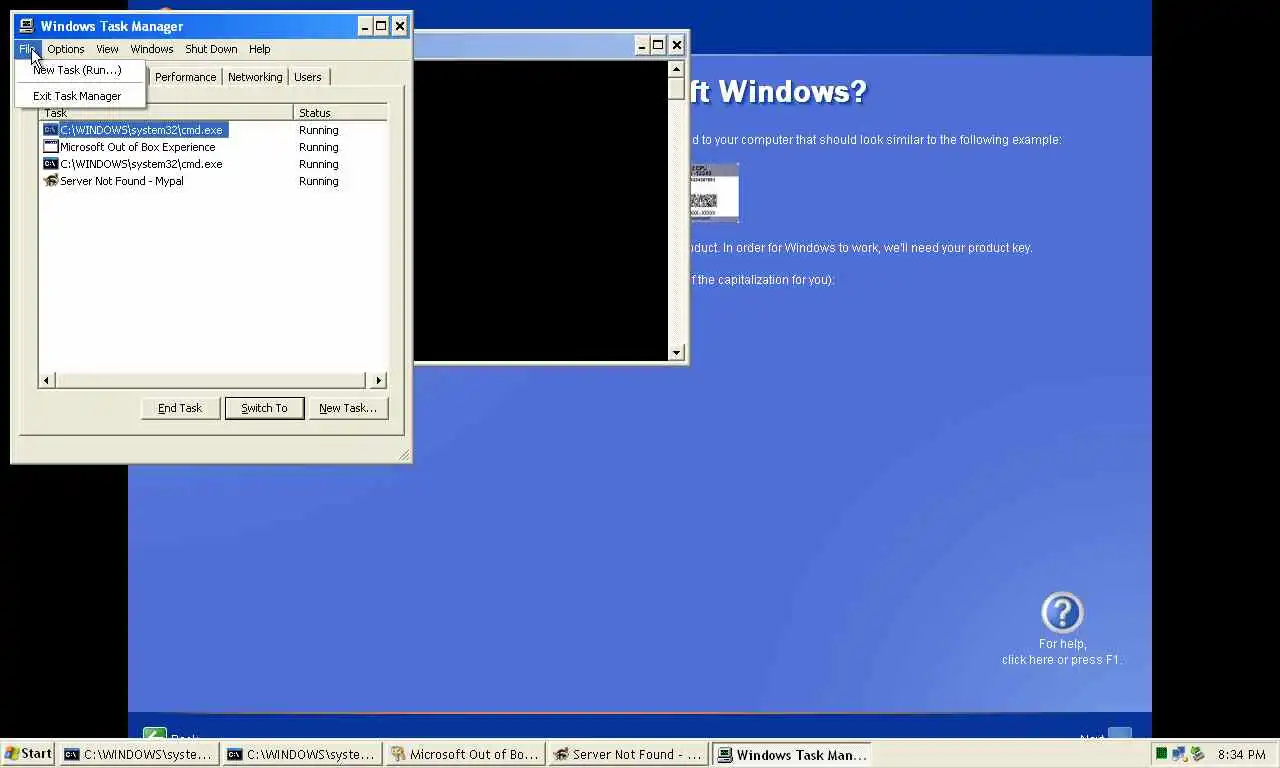
Task: Click the Switch To button
Action: click(x=264, y=408)
